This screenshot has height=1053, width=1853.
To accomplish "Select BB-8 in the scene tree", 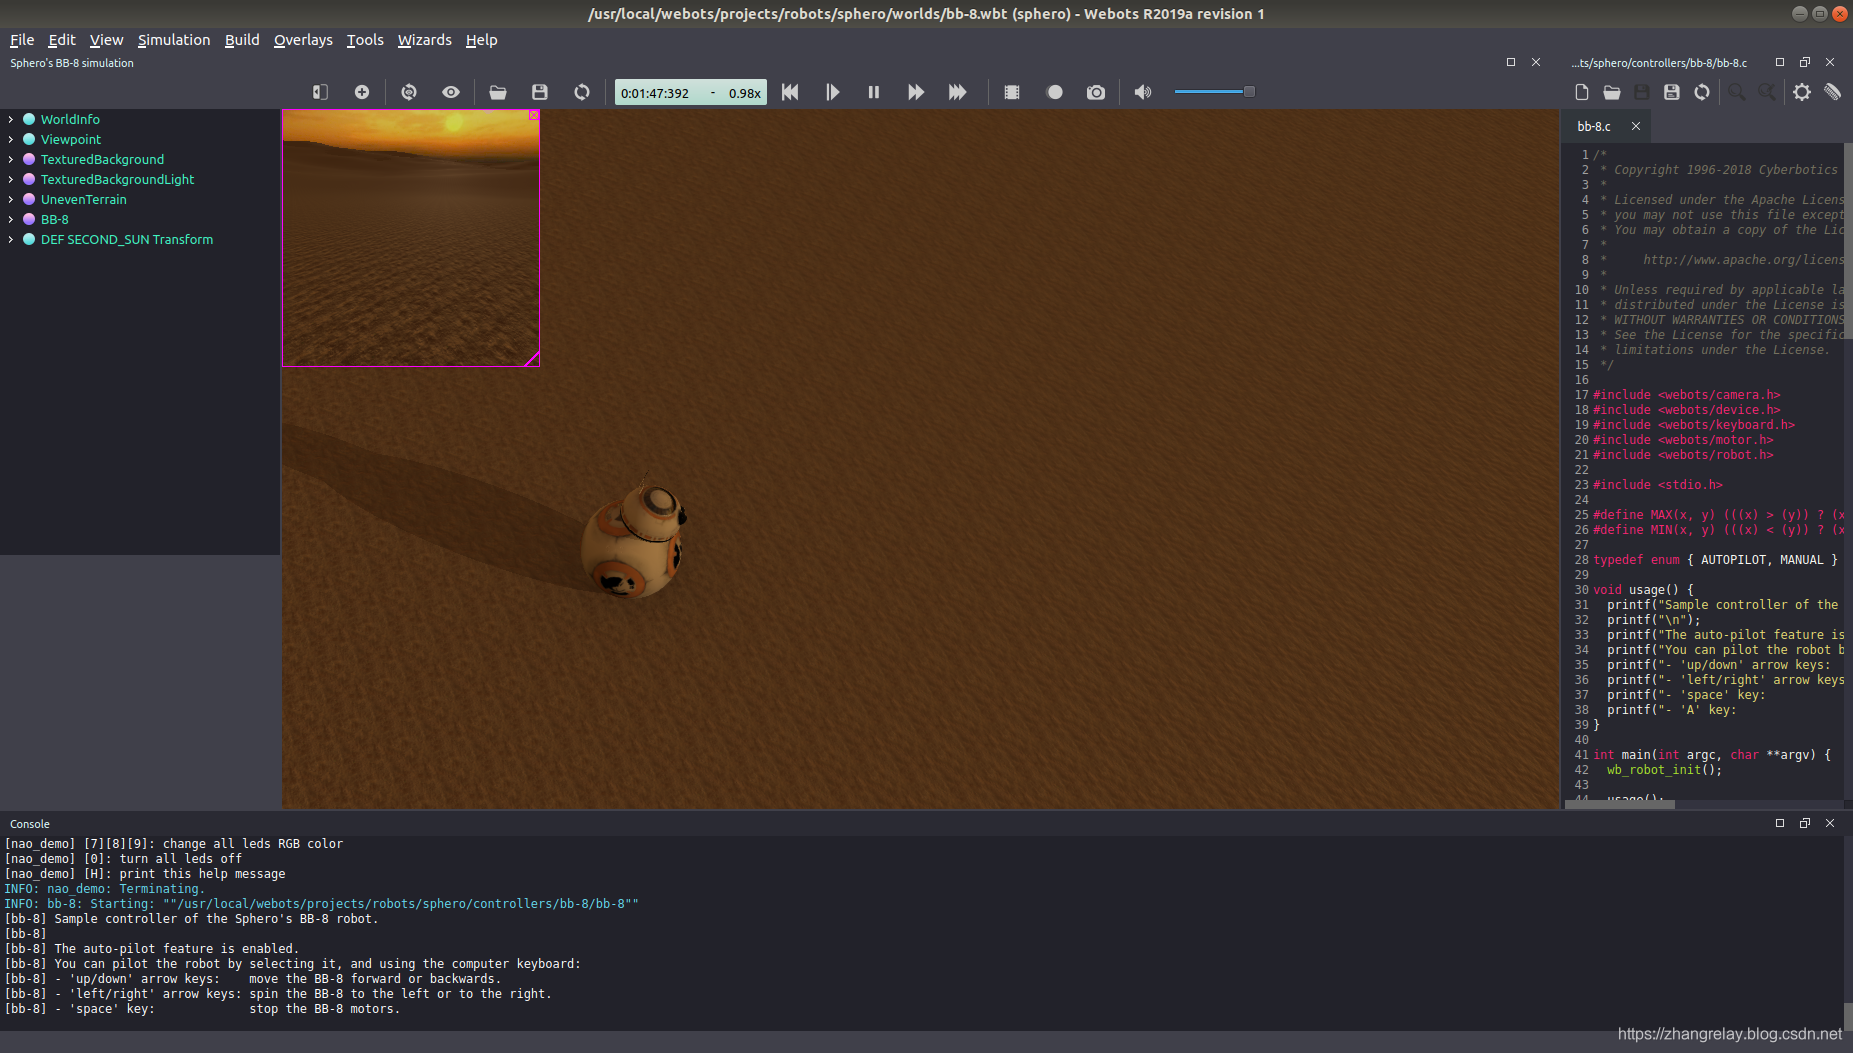I will pyautogui.click(x=55, y=219).
